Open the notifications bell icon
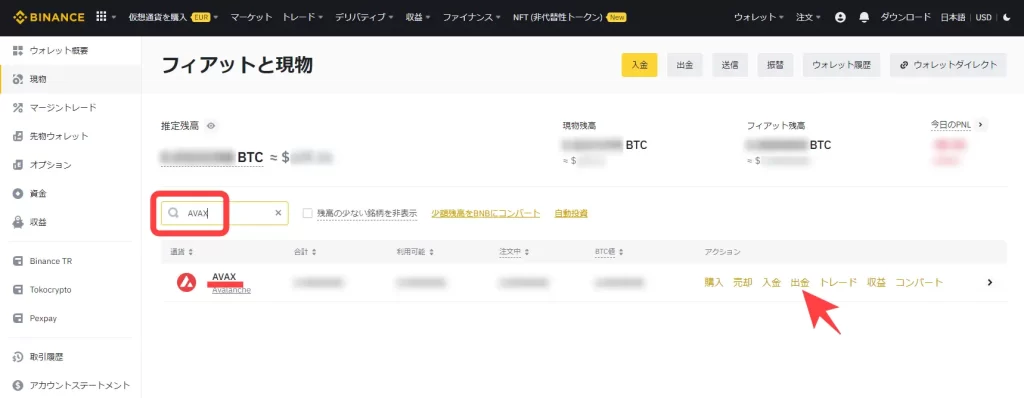 [x=865, y=18]
